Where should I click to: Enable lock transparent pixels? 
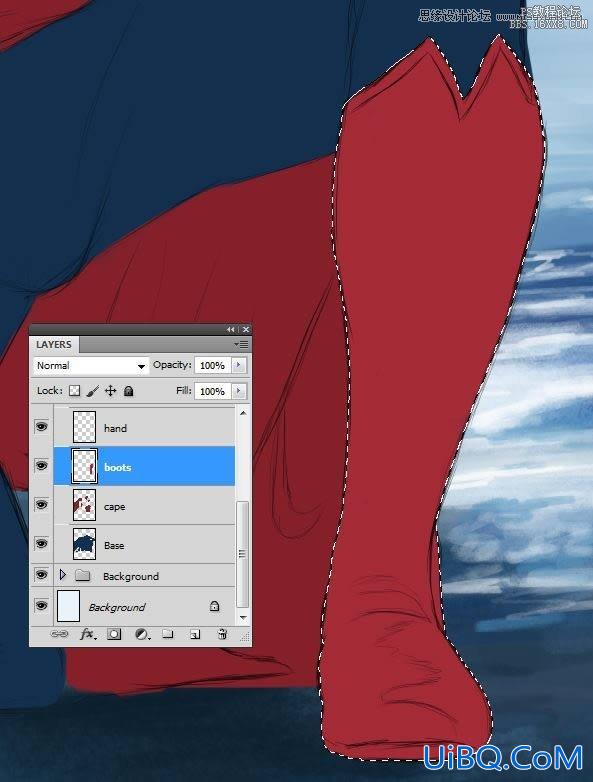(74, 391)
